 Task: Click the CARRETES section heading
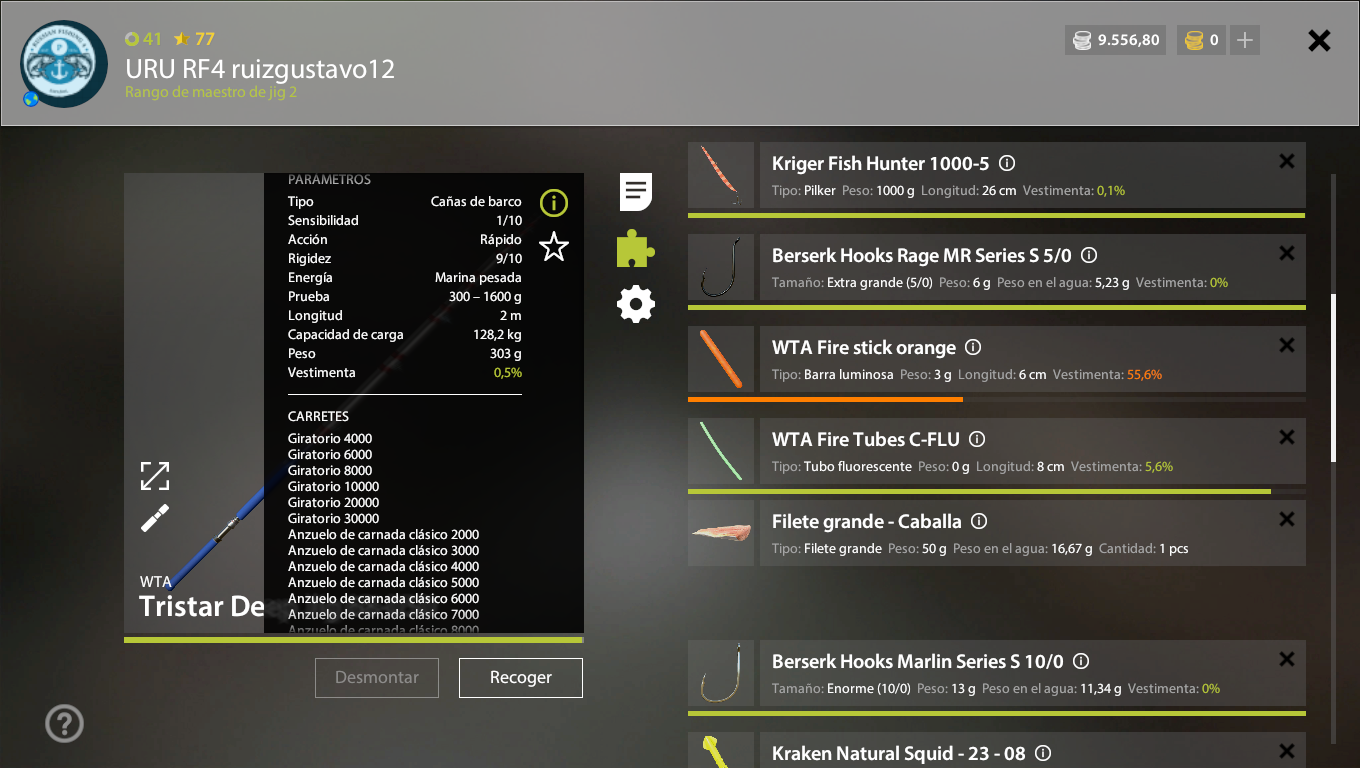click(x=319, y=416)
